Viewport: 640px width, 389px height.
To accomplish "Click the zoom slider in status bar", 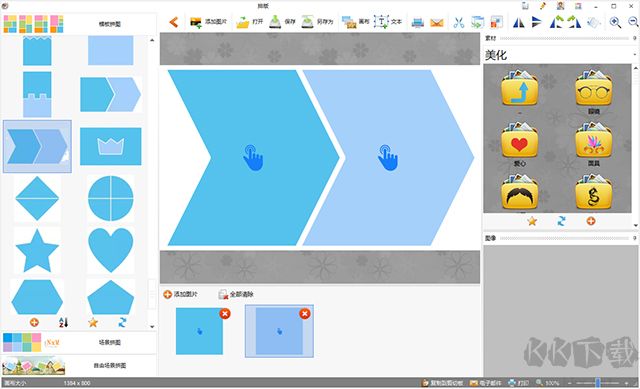I will (x=598, y=383).
